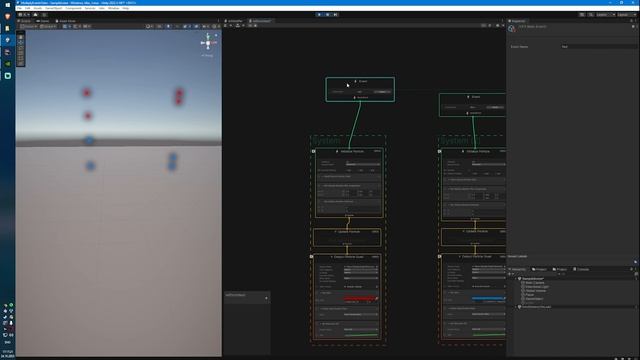Screen dimensions: 640x360
Task: Open the red color gradient swatch
Action: point(360,299)
